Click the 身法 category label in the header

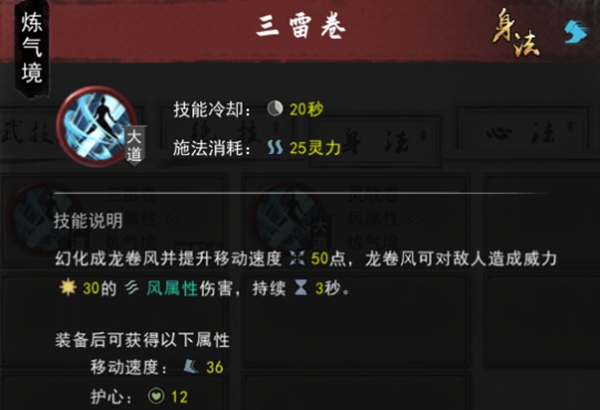515,33
